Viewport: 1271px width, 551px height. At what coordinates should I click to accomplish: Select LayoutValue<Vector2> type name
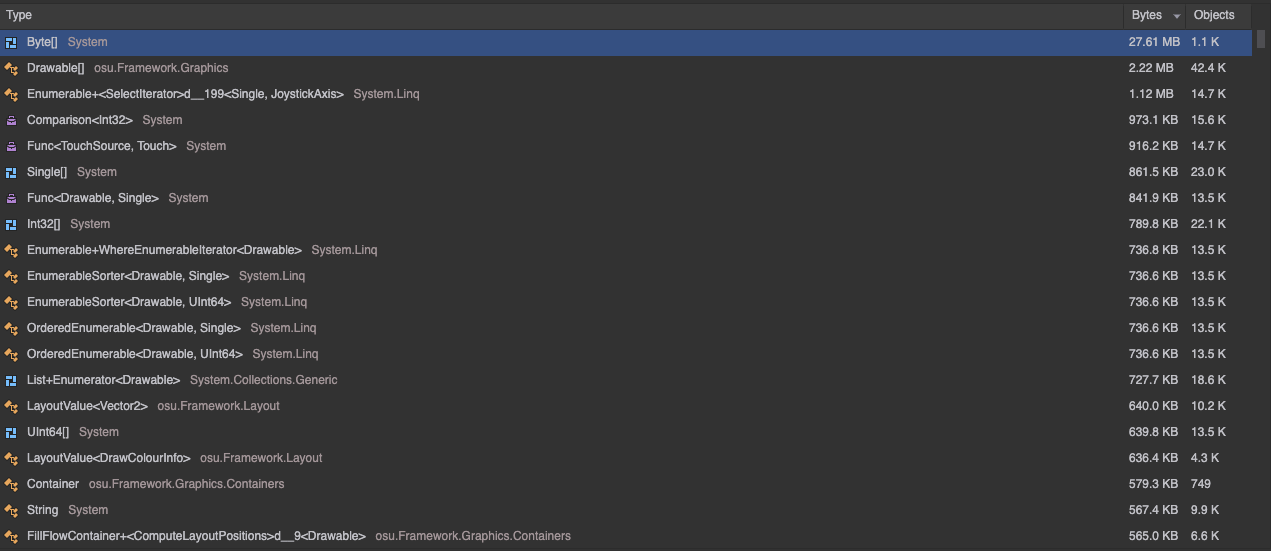87,406
